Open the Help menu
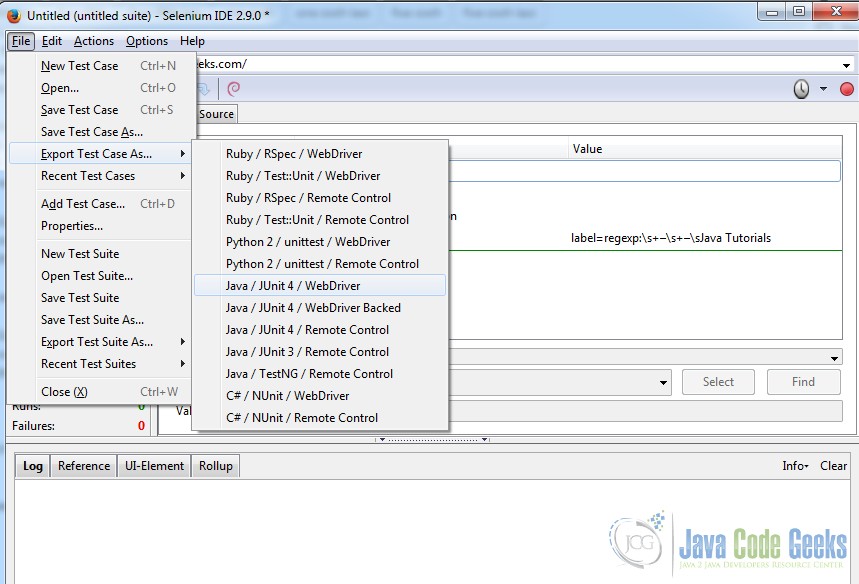 click(192, 41)
